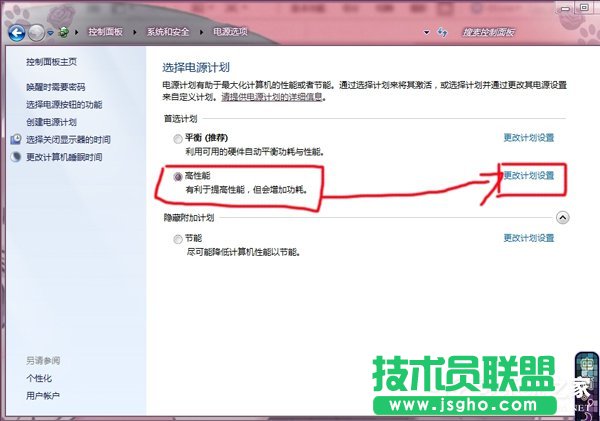Select the 平衡 (推荐) radio button

(178, 139)
